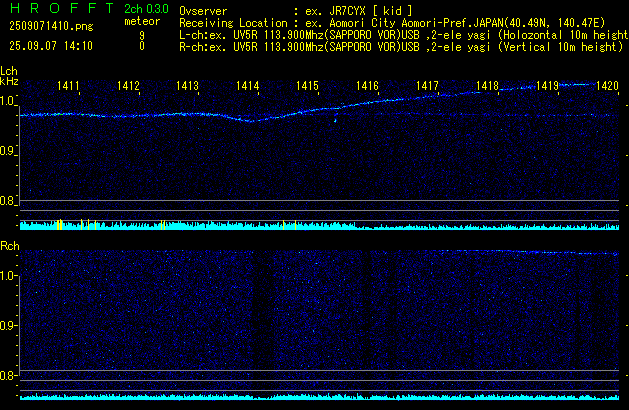Click the signal trace dip near 1414
629x410 pixels.
point(251,120)
